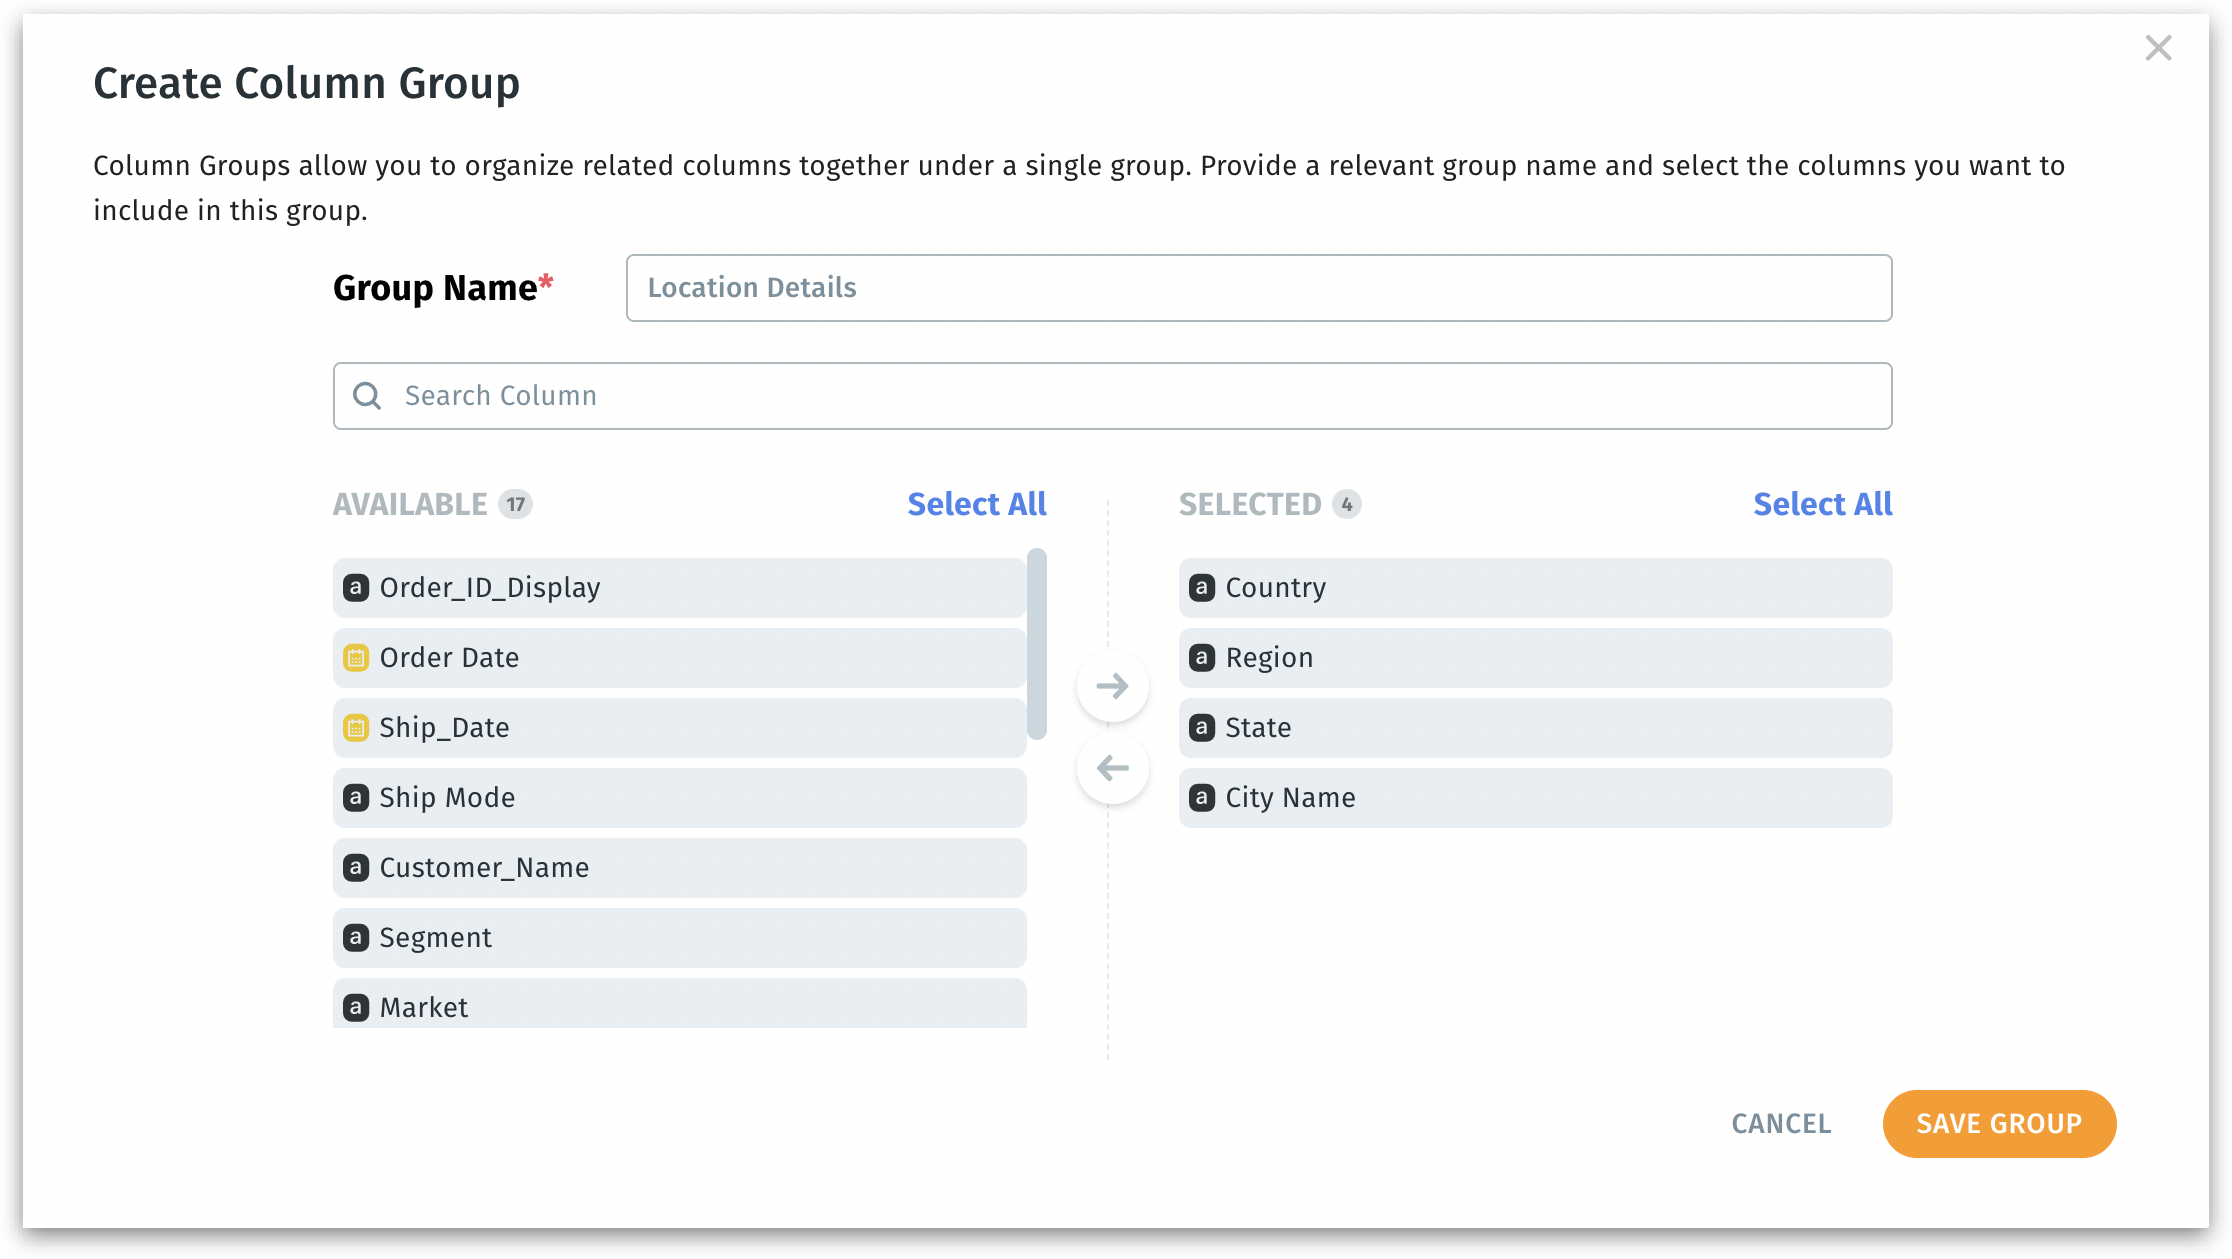The image size is (2232, 1259).
Task: Click text type icon beside Country
Action: 1202,588
